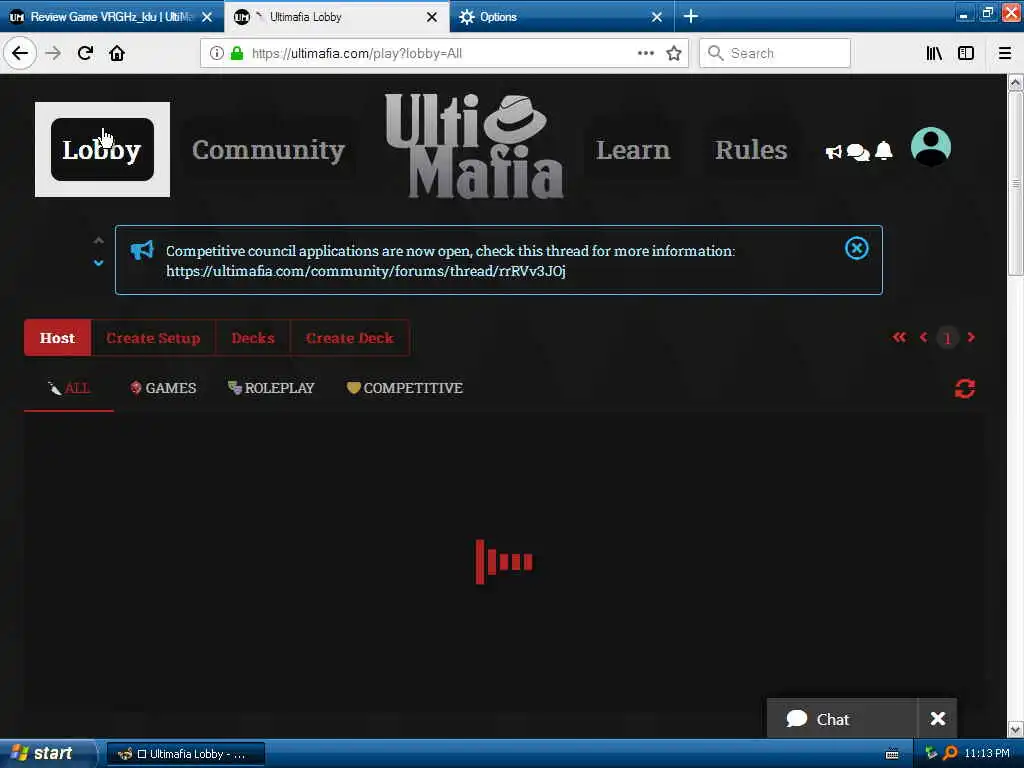Toggle the browser sidebar view
This screenshot has width=1024, height=768.
point(965,53)
